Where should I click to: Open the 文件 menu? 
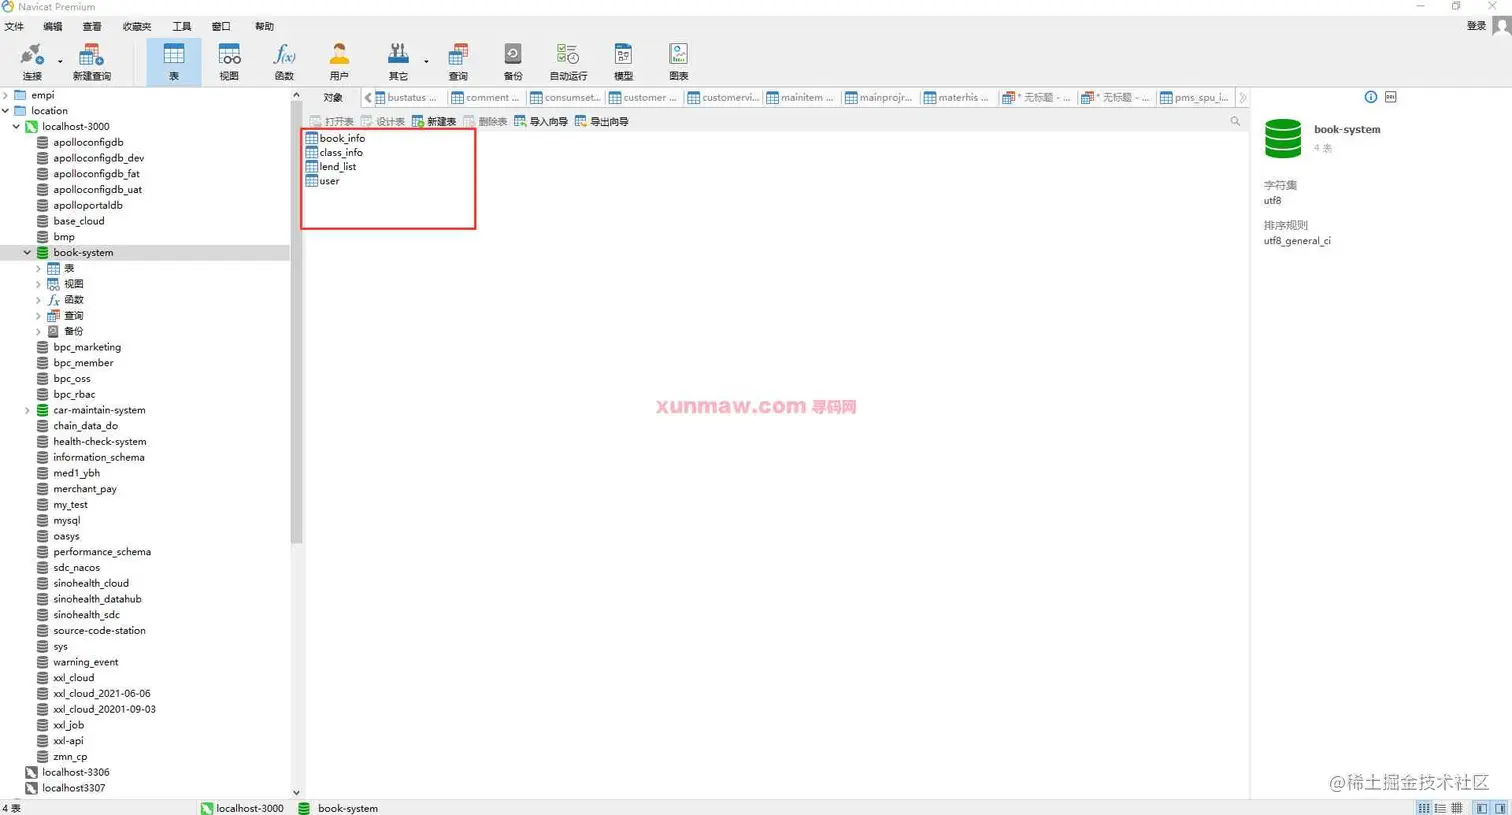click(14, 27)
